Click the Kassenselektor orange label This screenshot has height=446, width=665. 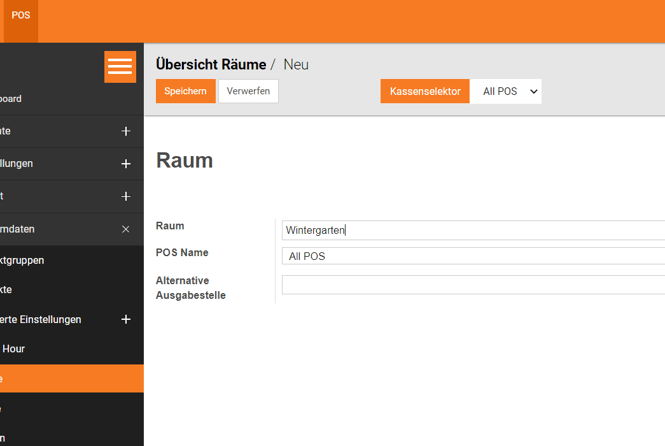pyautogui.click(x=425, y=91)
